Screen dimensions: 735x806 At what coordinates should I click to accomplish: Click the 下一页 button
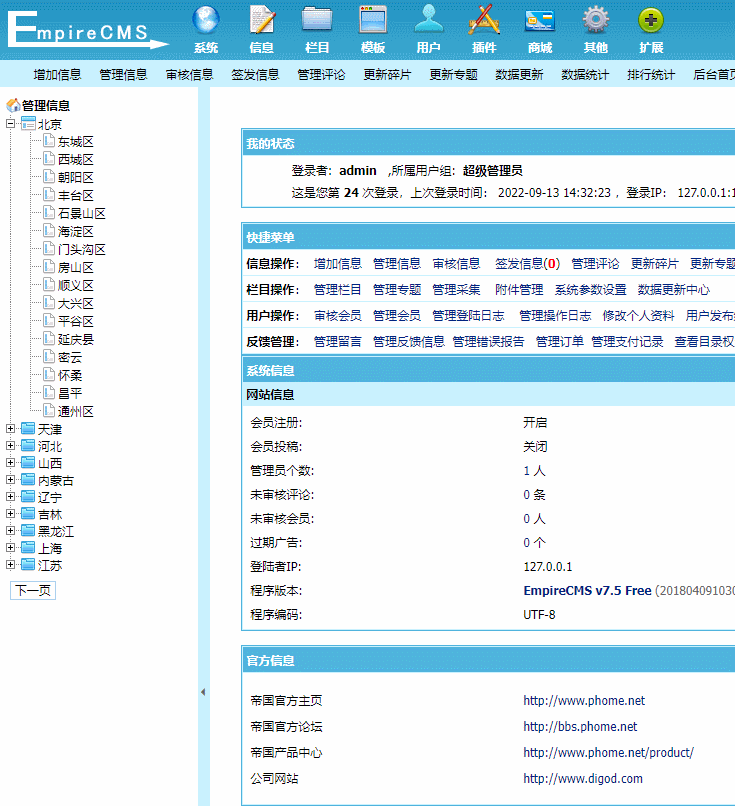pos(33,590)
